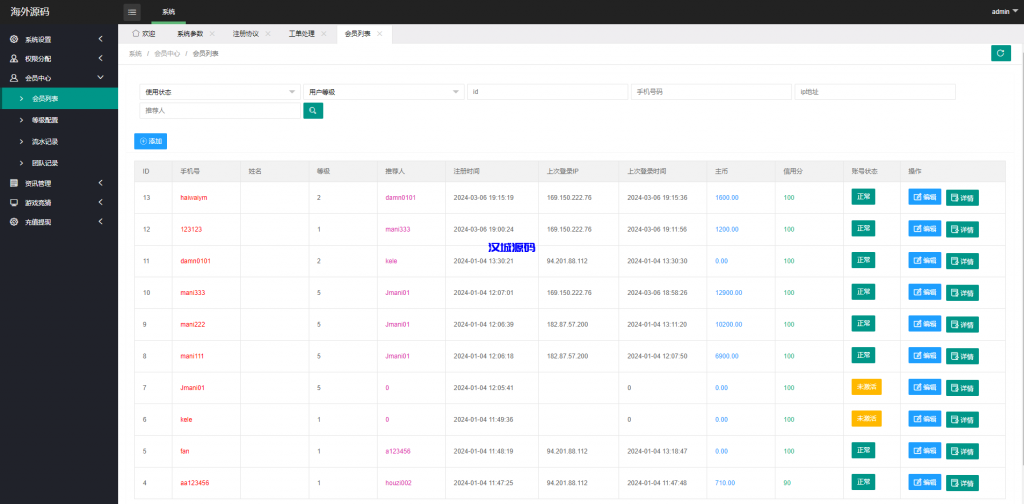
Task: Toggle 未激活 status for user kele
Action: [866, 419]
